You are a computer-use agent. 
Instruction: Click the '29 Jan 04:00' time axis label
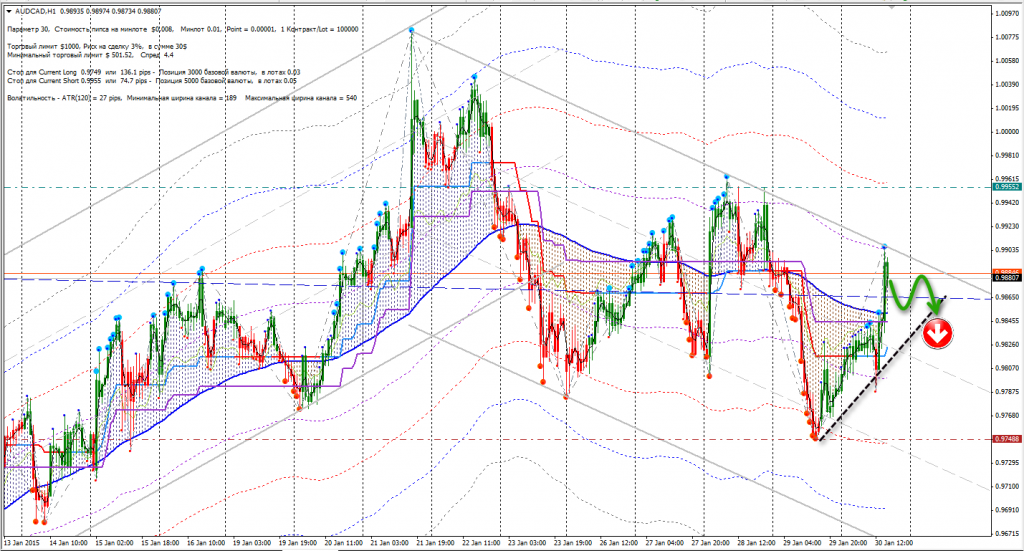802,543
